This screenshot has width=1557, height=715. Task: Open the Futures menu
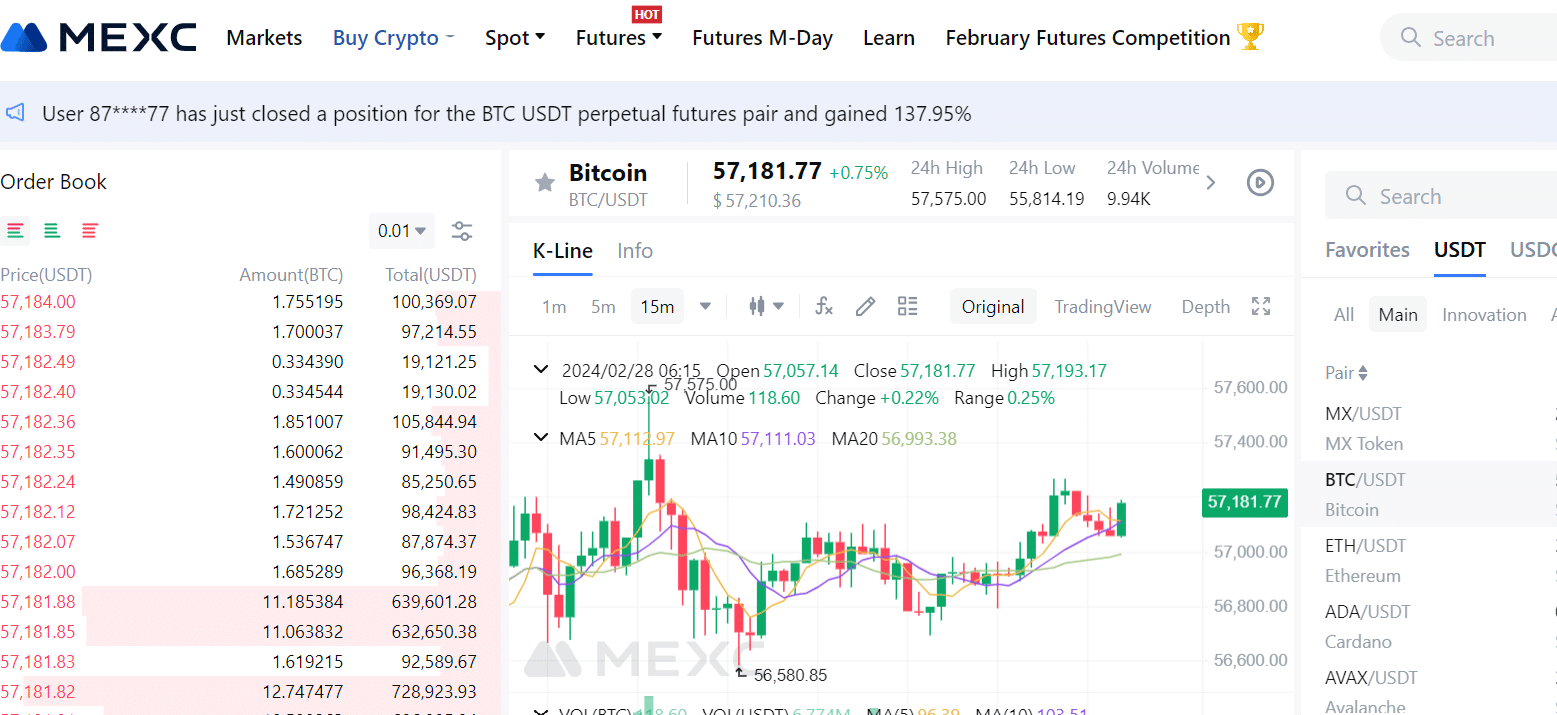click(618, 38)
